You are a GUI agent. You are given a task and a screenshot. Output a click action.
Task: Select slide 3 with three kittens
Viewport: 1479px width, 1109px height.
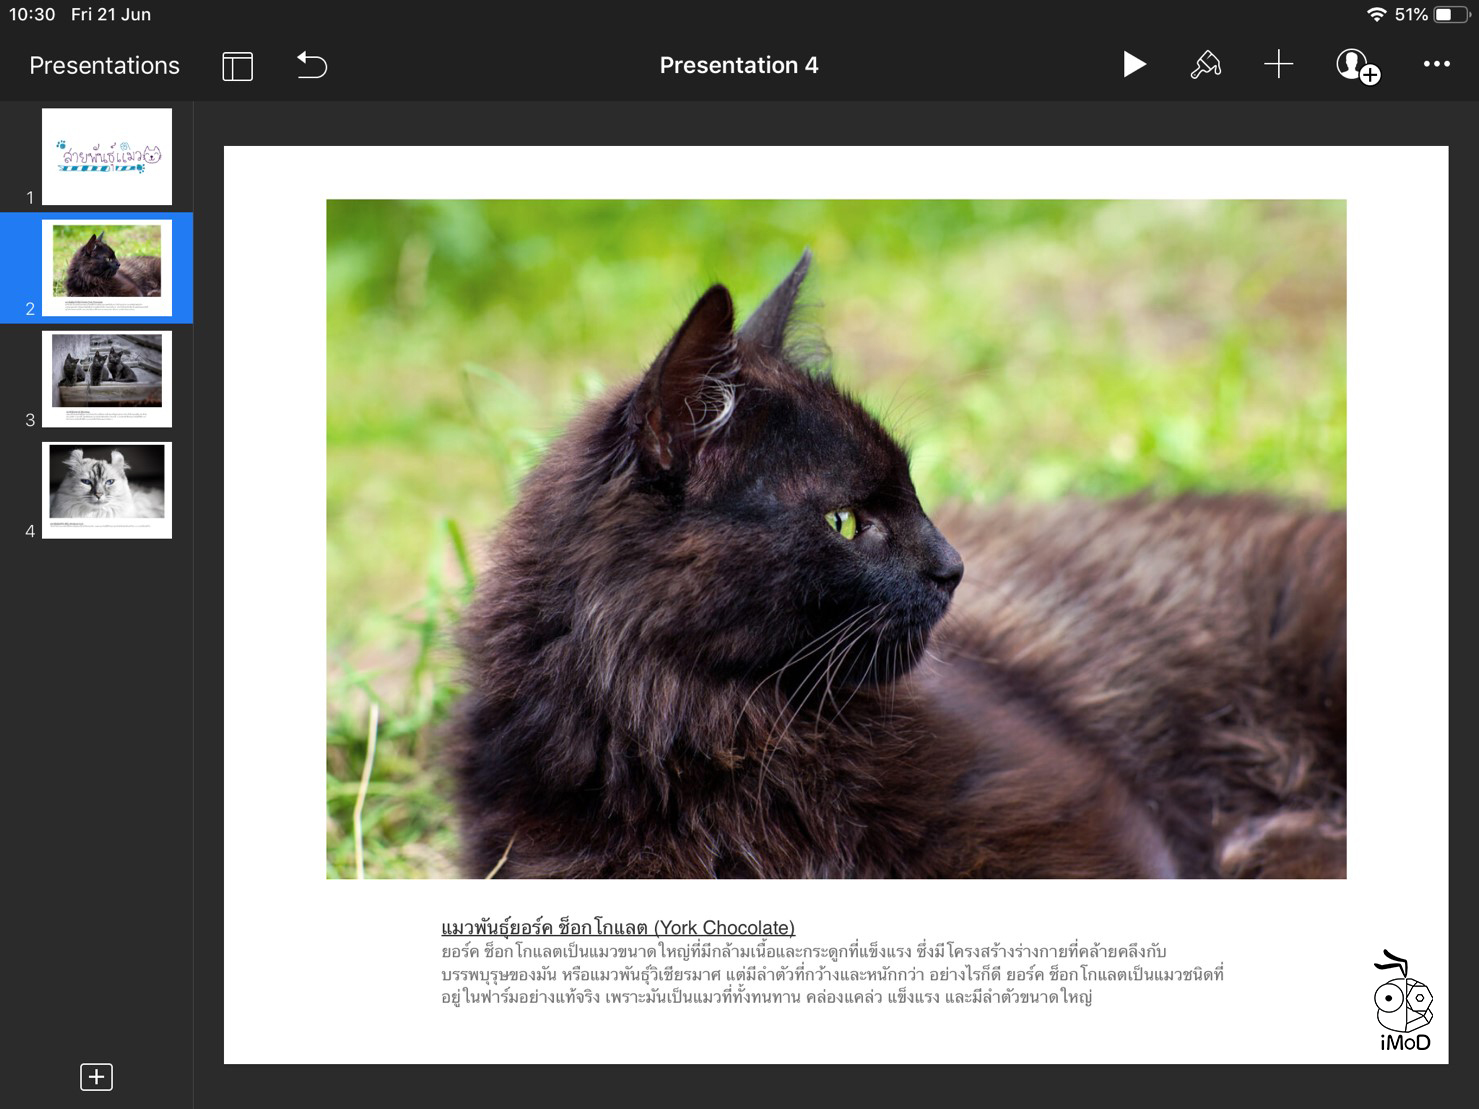pos(107,379)
